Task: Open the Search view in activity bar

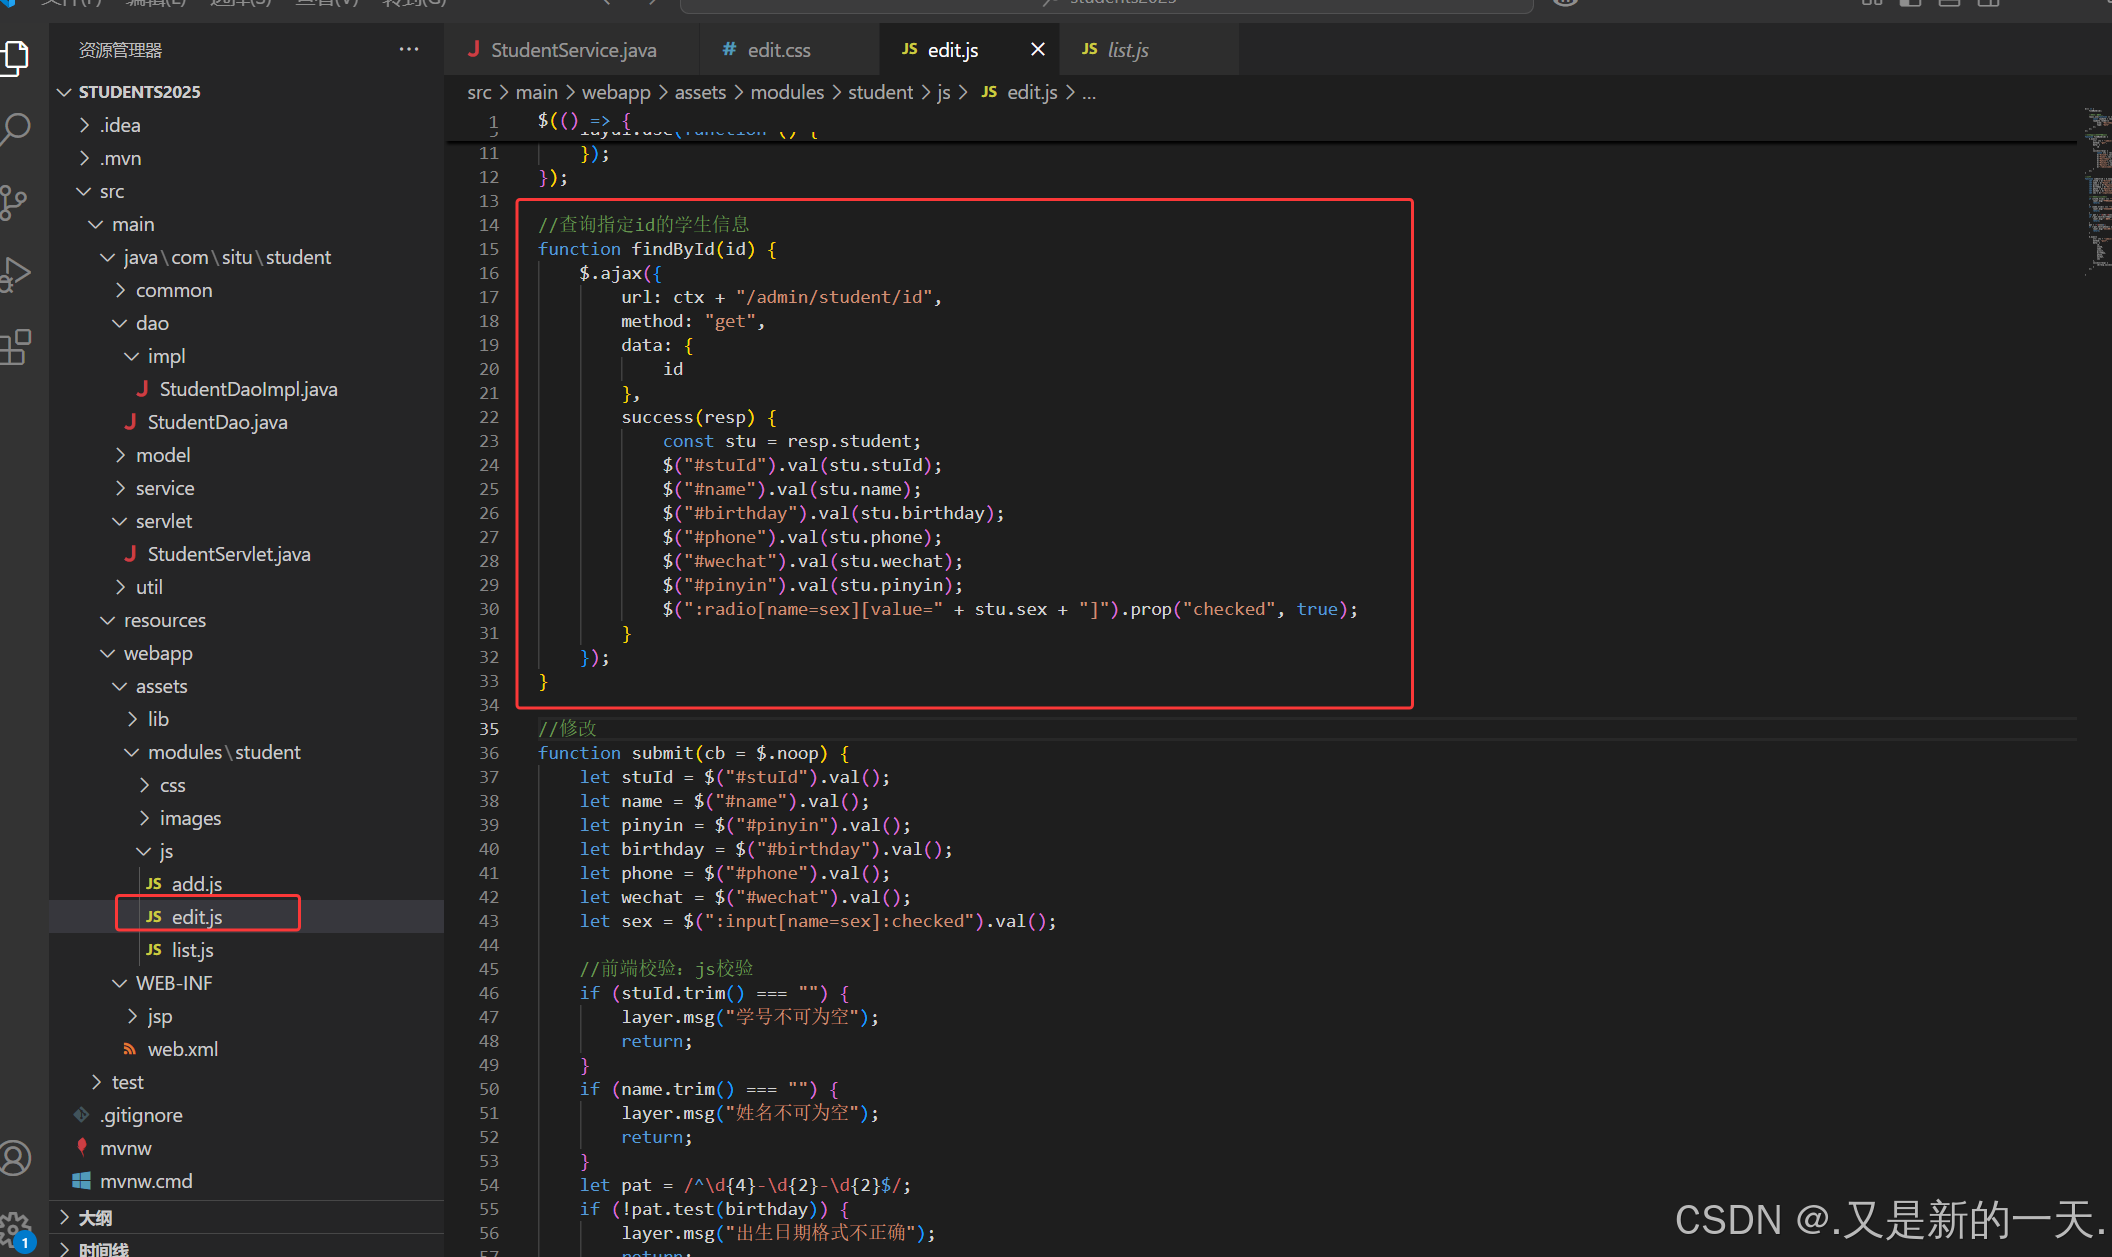Action: click(15, 129)
